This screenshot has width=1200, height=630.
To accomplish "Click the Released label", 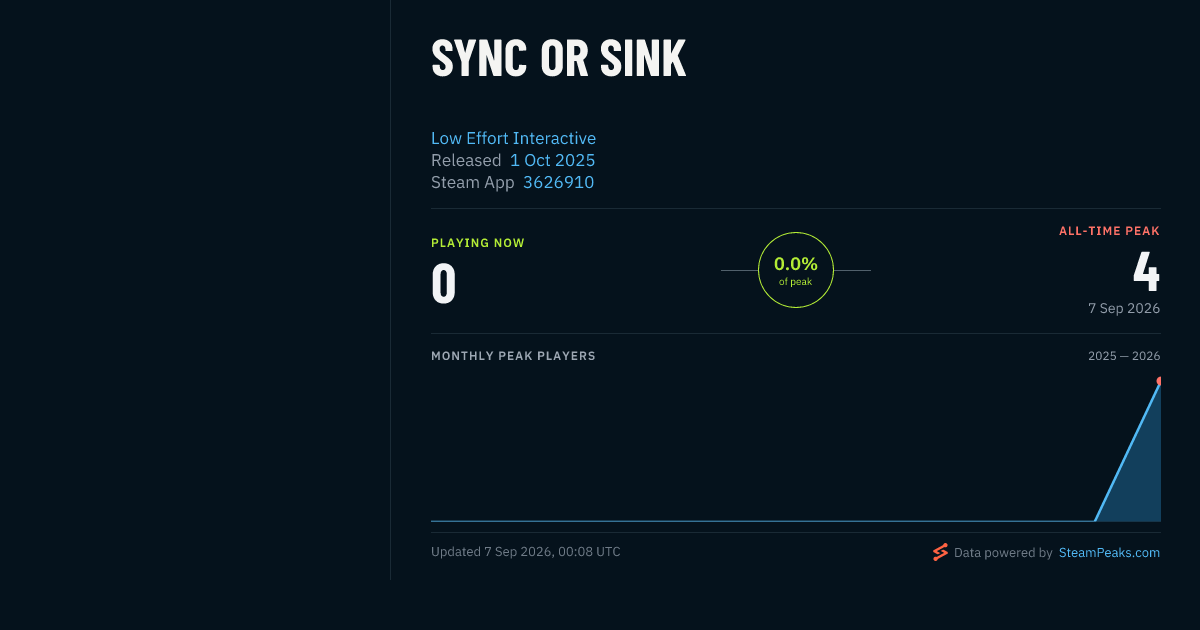I will tap(466, 160).
